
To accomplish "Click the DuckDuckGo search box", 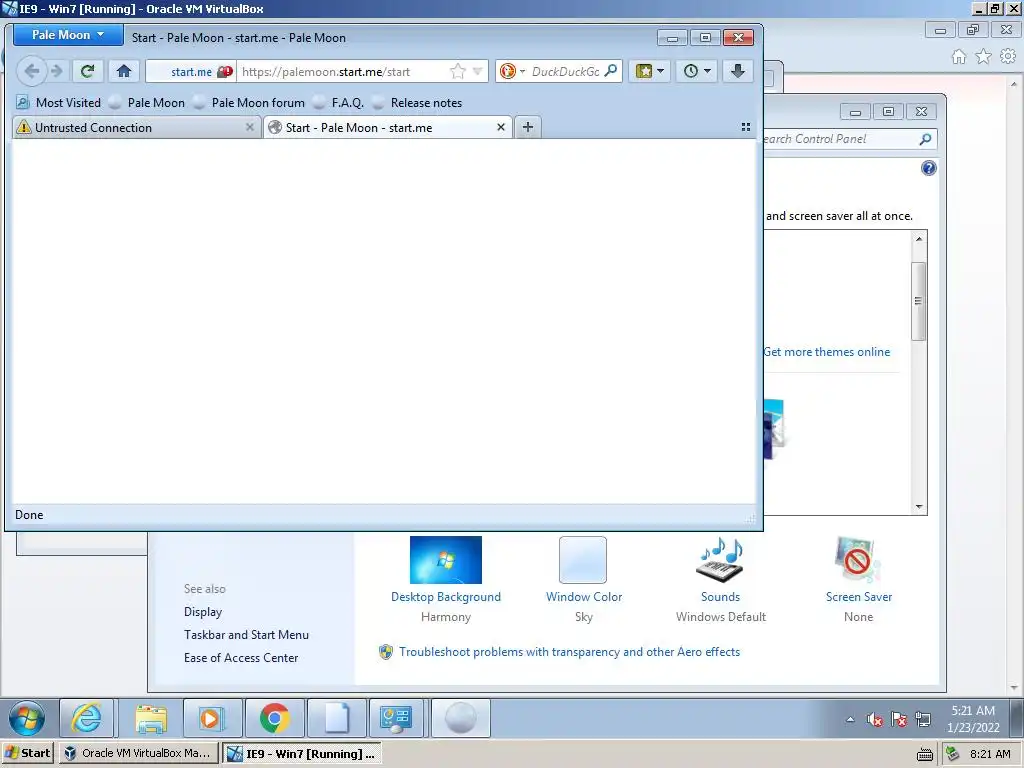I will click(x=565, y=72).
